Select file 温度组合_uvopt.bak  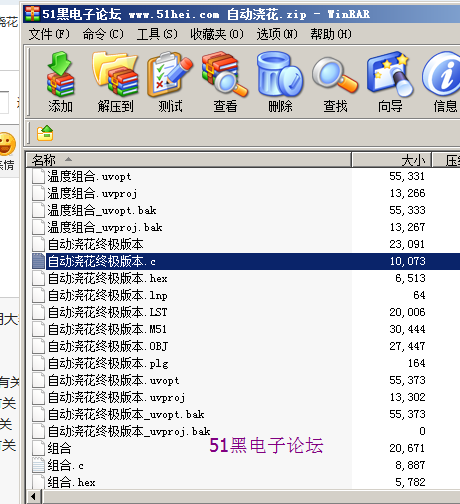pyautogui.click(x=102, y=210)
